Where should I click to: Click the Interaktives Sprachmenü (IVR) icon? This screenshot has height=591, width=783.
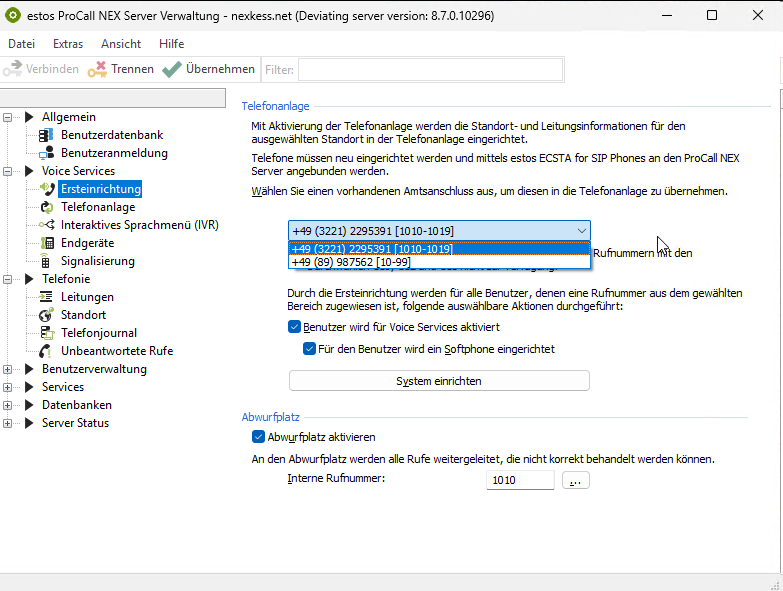[x=46, y=225]
